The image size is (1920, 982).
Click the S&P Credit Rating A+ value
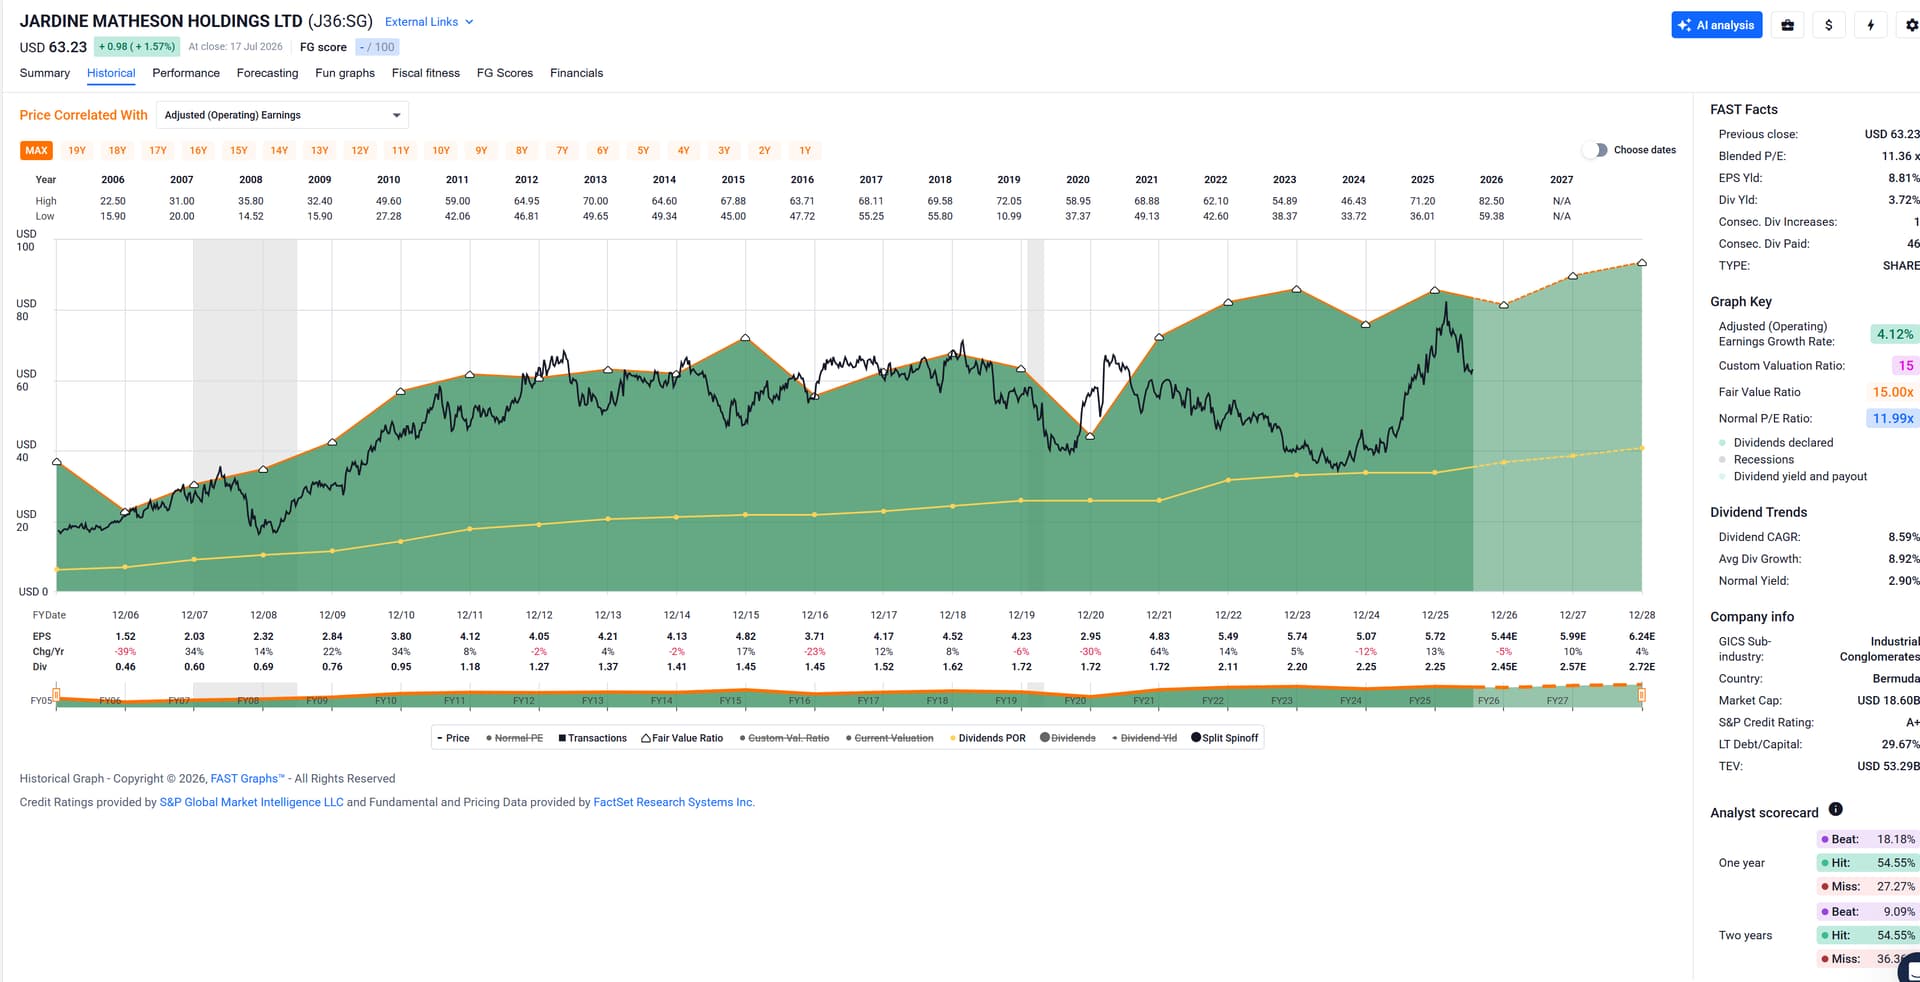pos(1912,722)
